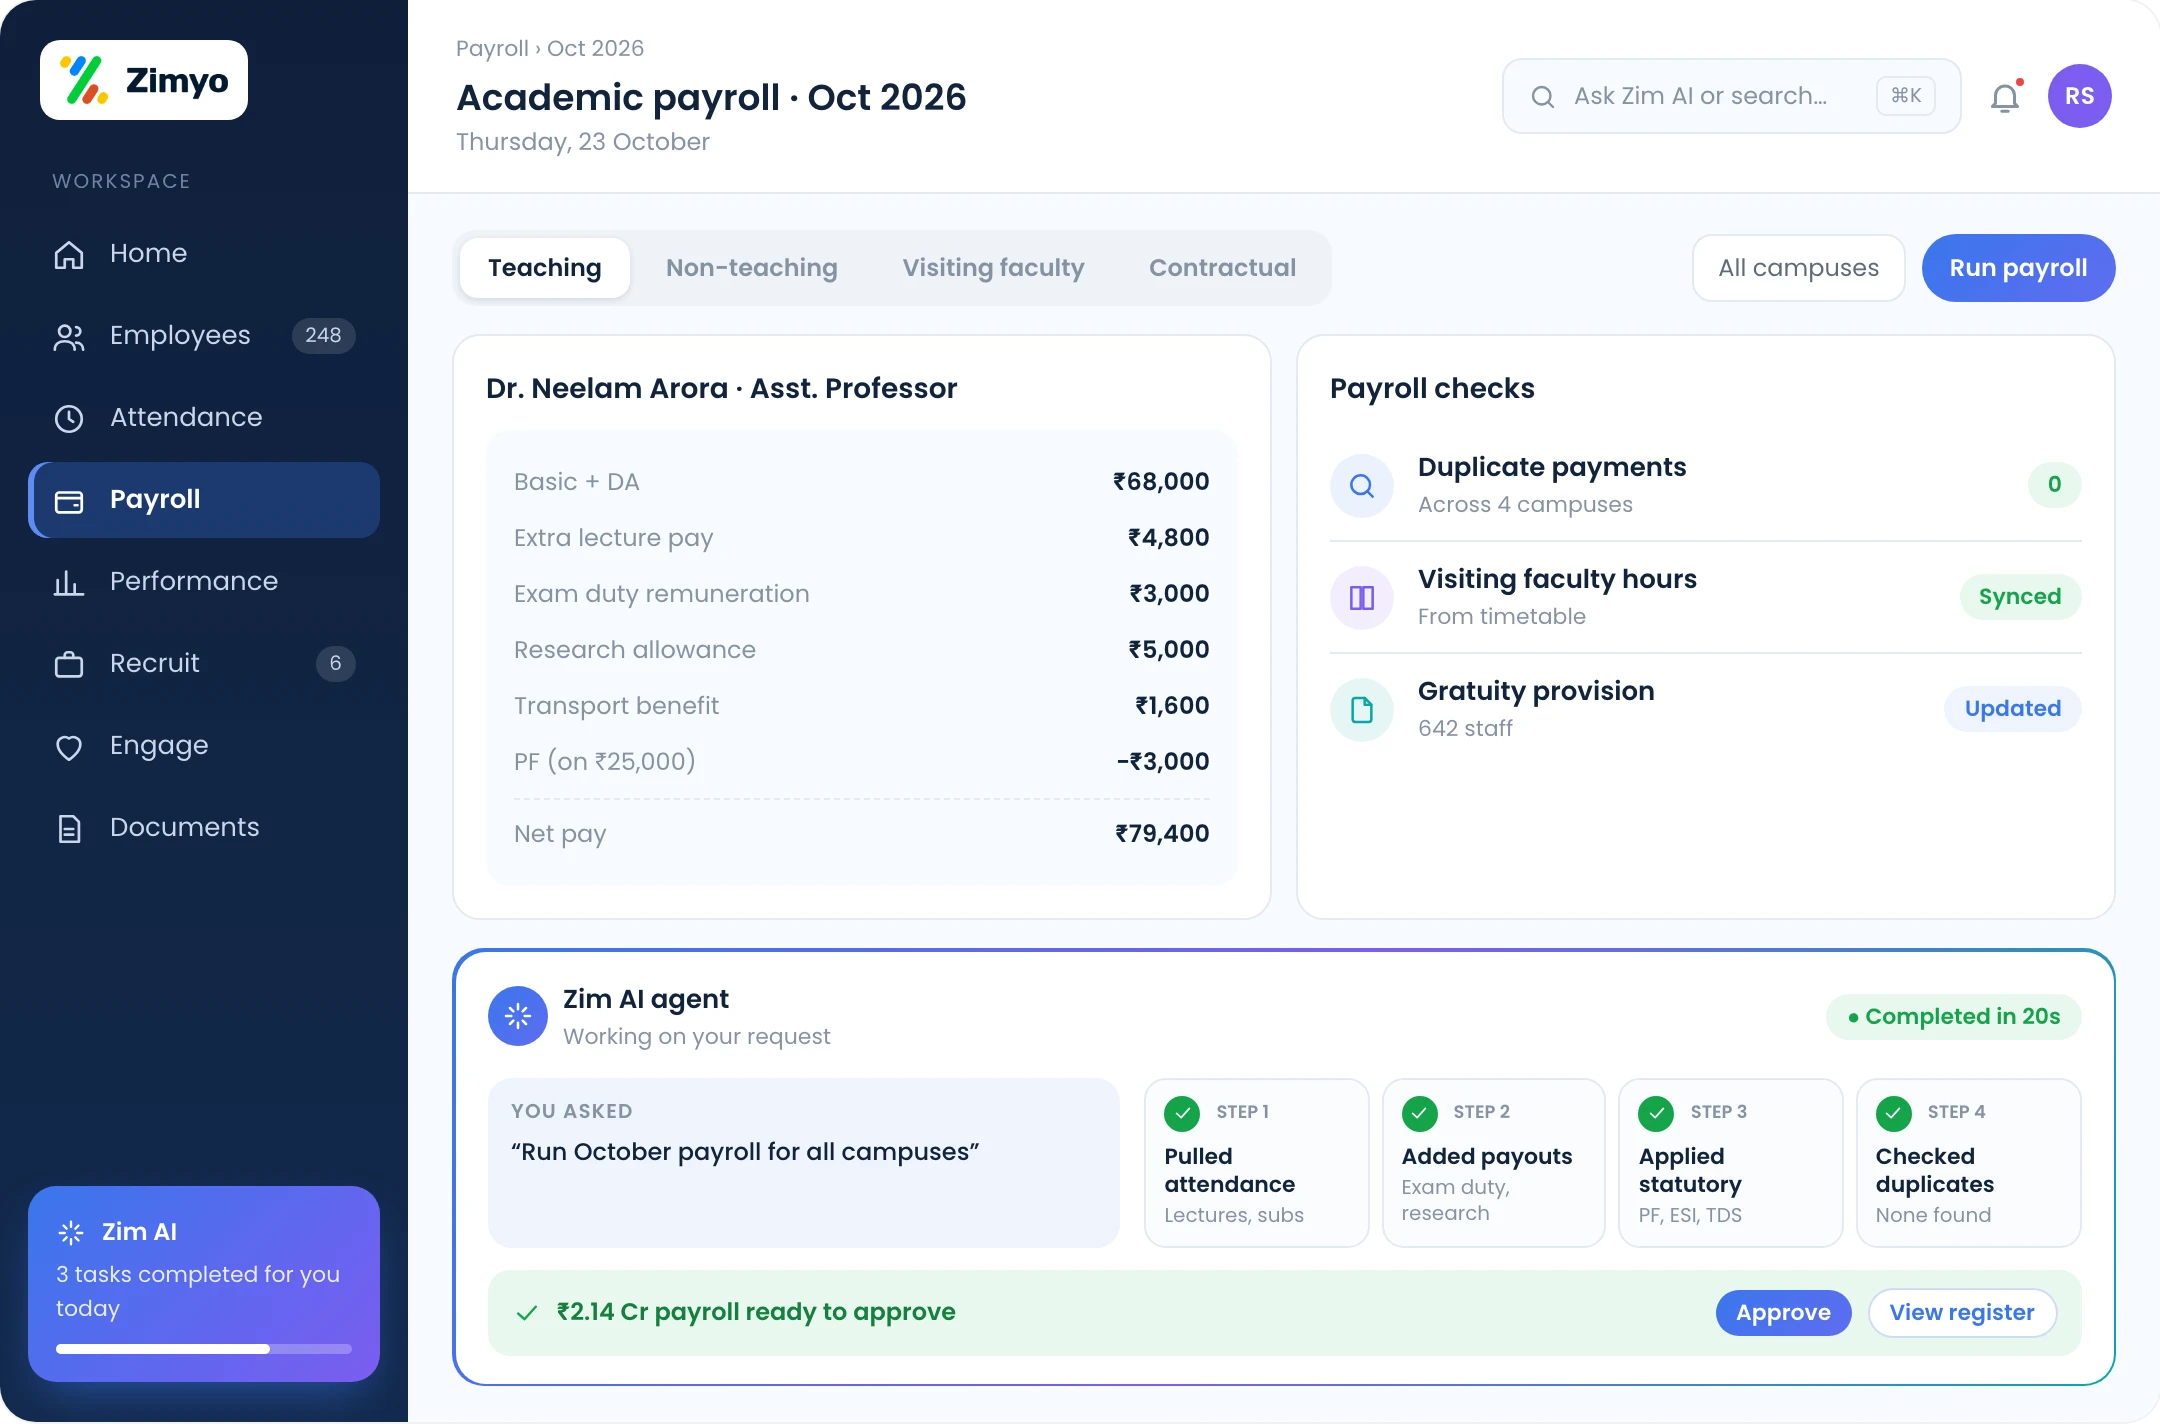Click the Recruit 6 count badge

335,663
